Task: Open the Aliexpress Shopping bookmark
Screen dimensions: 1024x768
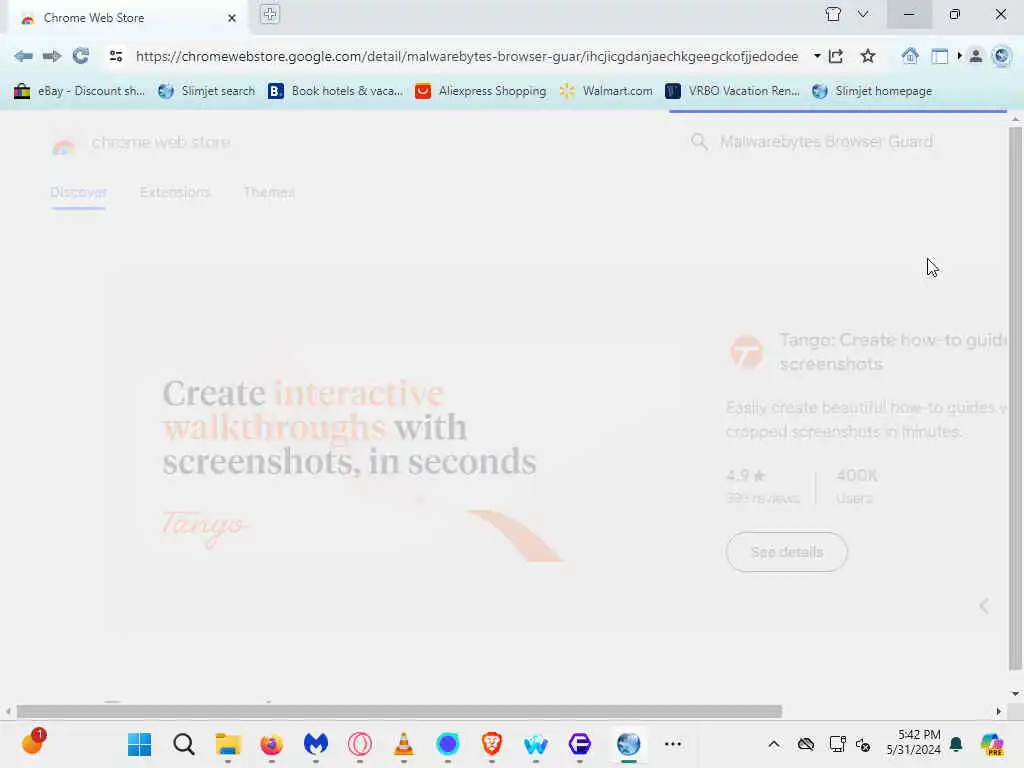Action: (x=481, y=91)
